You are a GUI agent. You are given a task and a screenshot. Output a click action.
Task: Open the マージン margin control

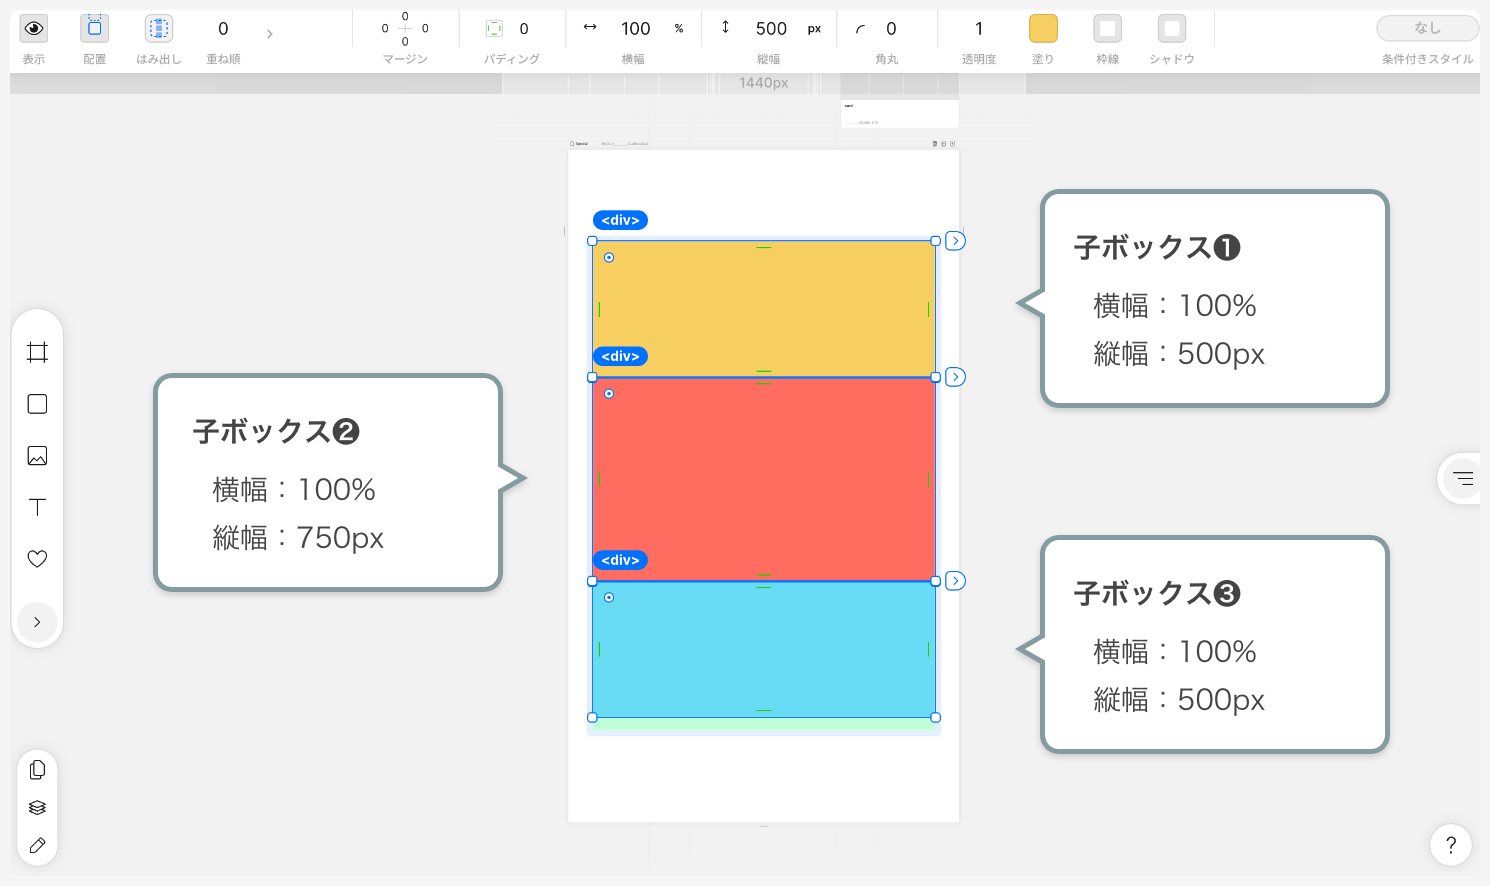[405, 29]
